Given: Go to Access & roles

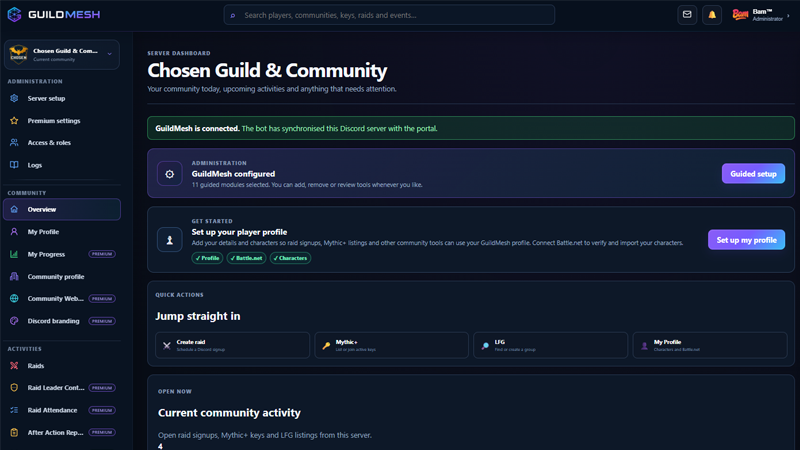Looking at the screenshot, I should (62, 143).
